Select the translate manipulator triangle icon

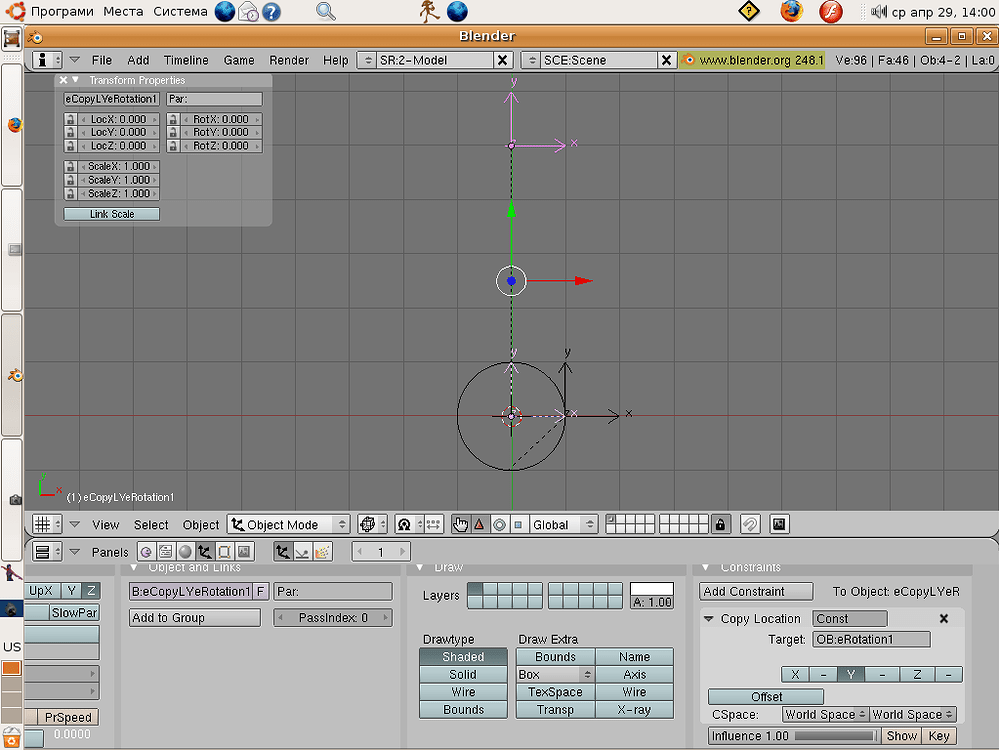[479, 524]
